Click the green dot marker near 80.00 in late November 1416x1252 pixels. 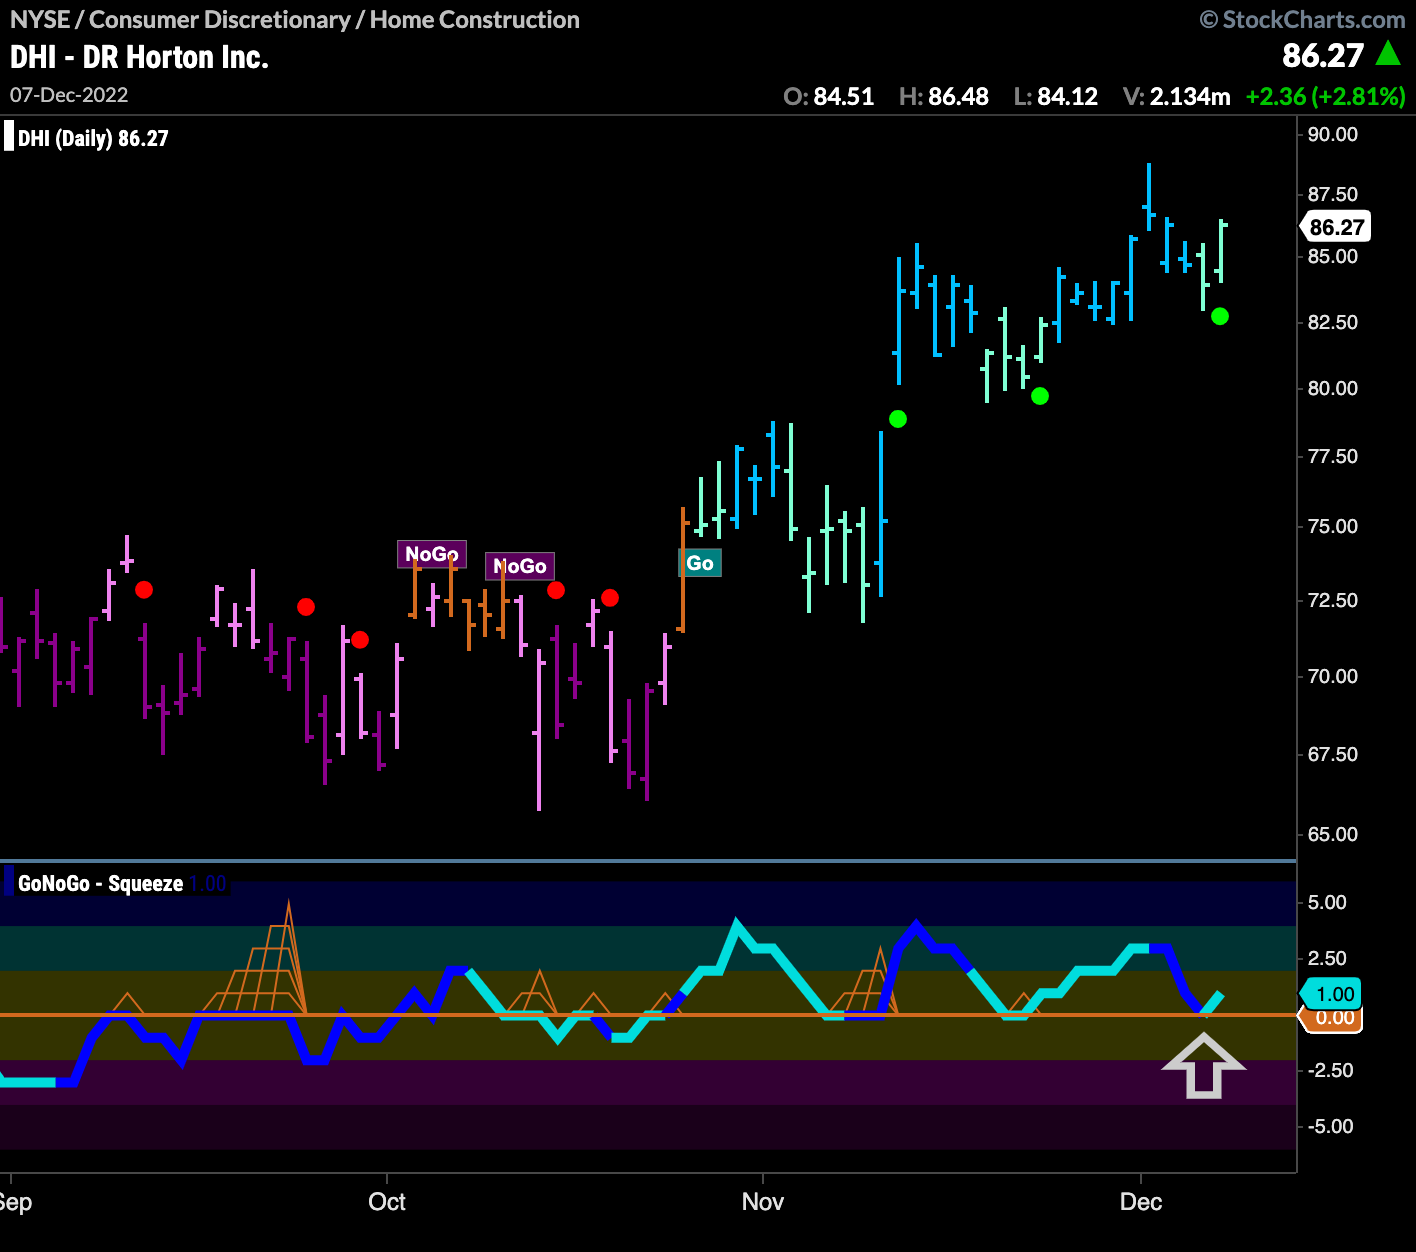[1040, 396]
